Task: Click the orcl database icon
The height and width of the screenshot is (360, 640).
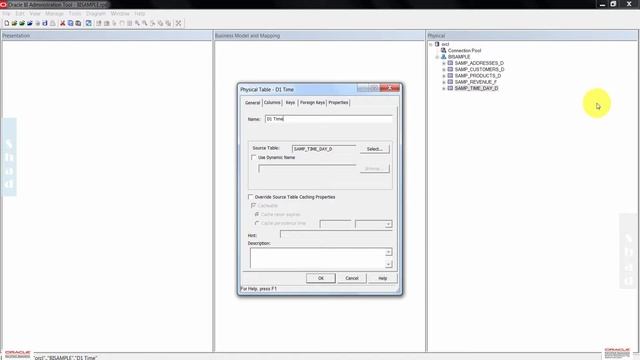Action: click(437, 44)
